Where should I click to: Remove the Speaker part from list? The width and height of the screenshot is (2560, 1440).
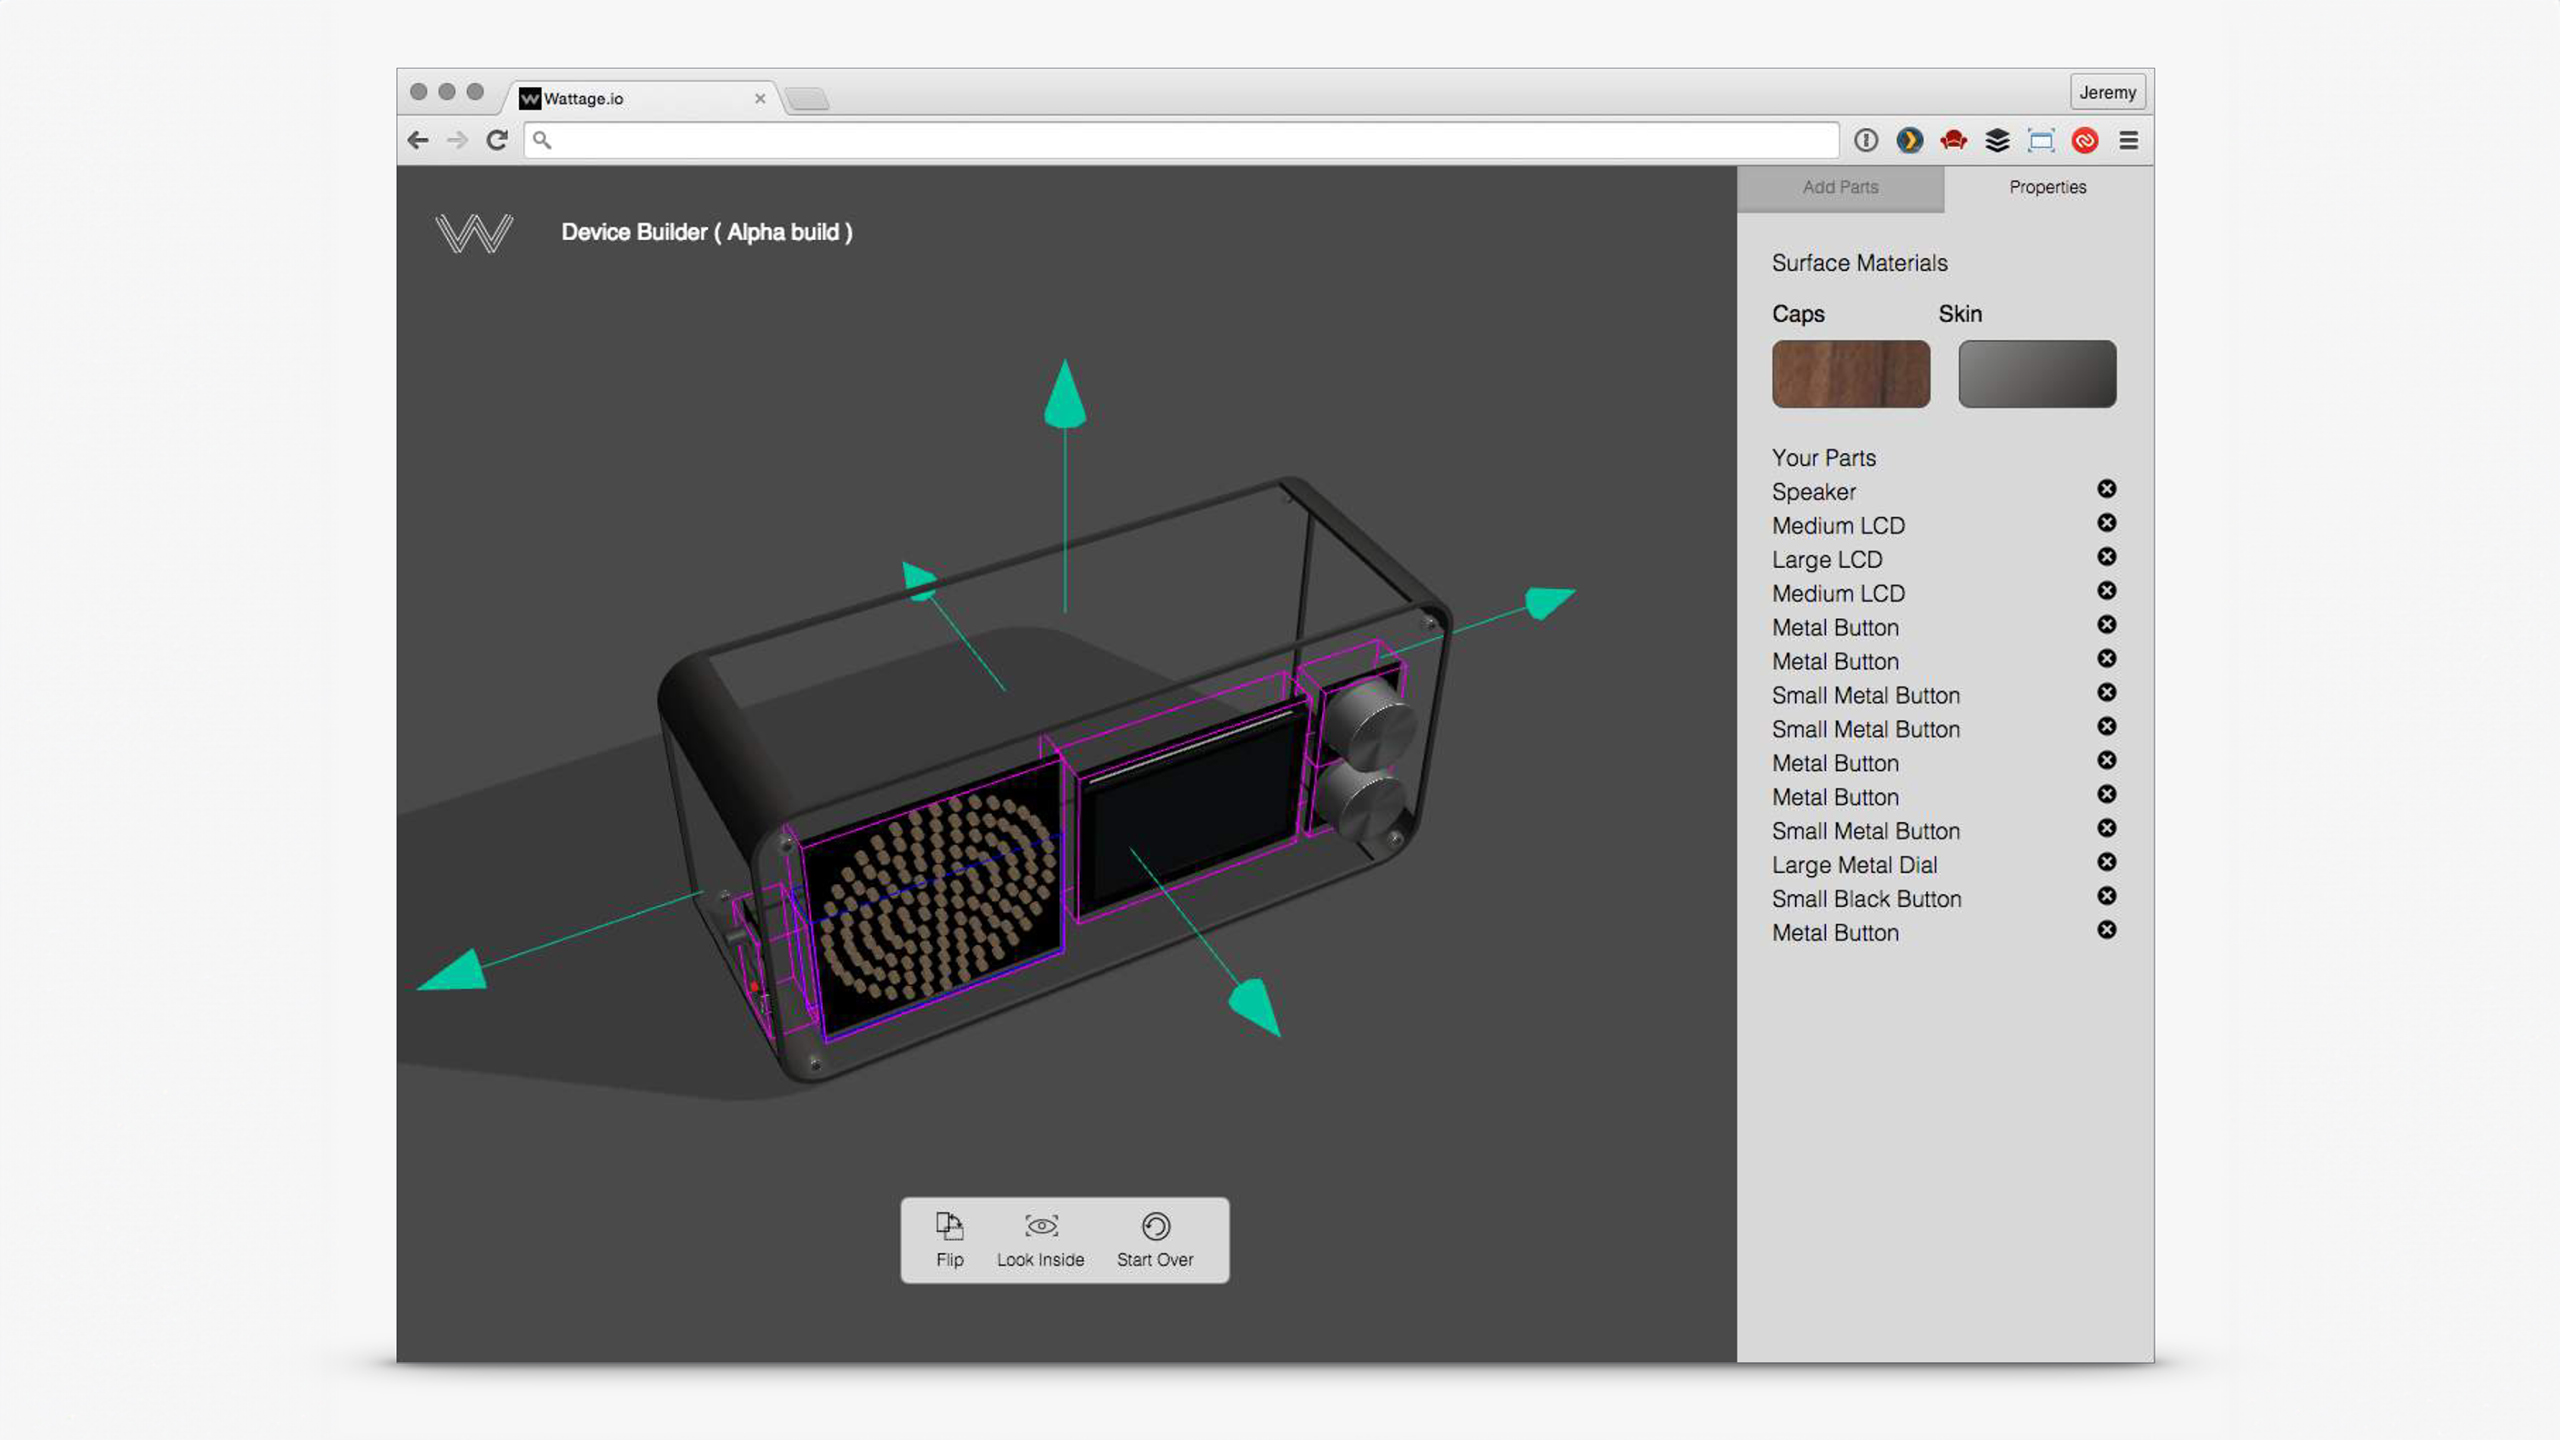[x=2106, y=489]
